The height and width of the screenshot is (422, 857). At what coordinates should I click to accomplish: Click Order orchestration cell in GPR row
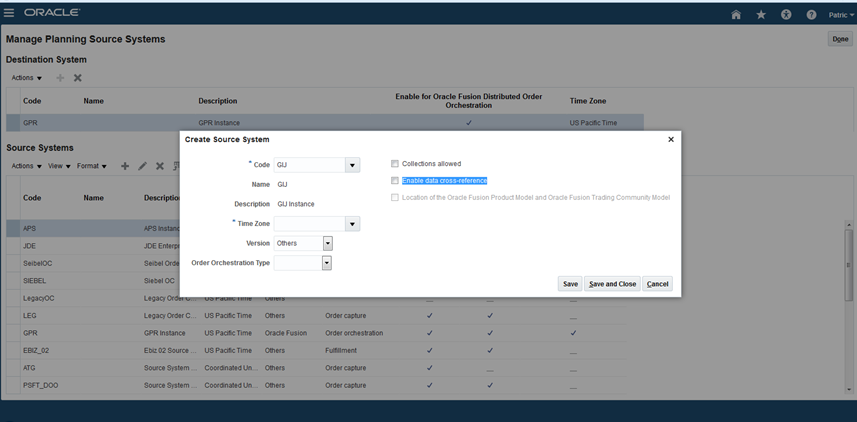point(354,333)
